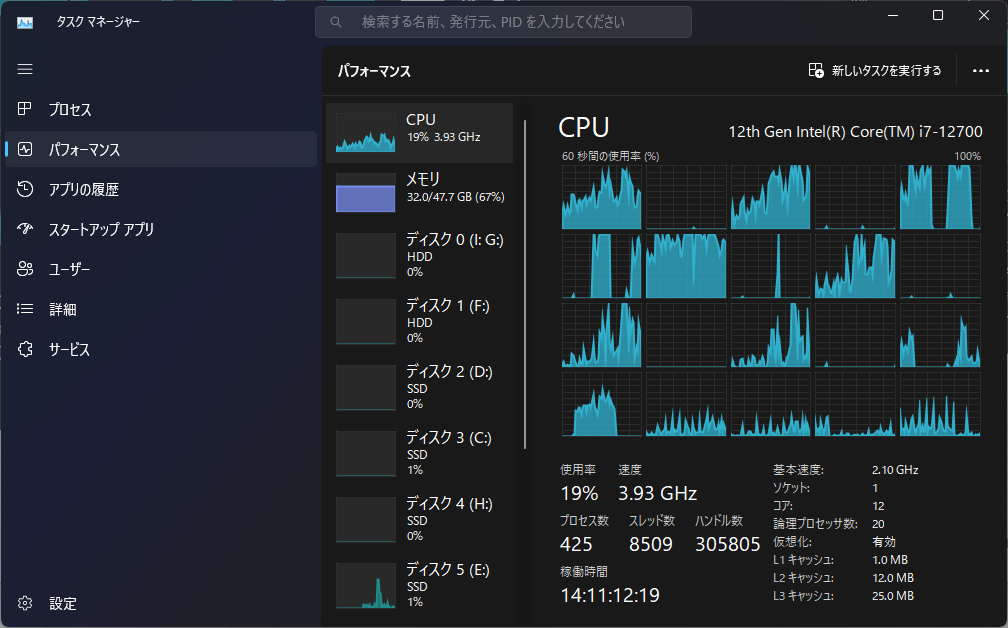Click the 12th Gen Intel Core i7-12700 label
Screen dimensions: 1008x628
855,132
